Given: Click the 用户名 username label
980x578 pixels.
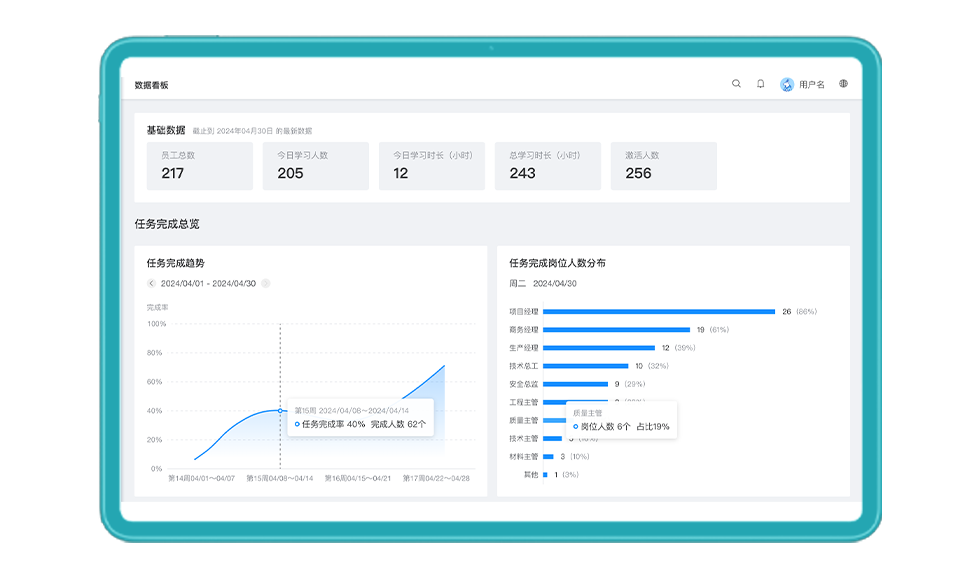Looking at the screenshot, I should click(x=812, y=85).
